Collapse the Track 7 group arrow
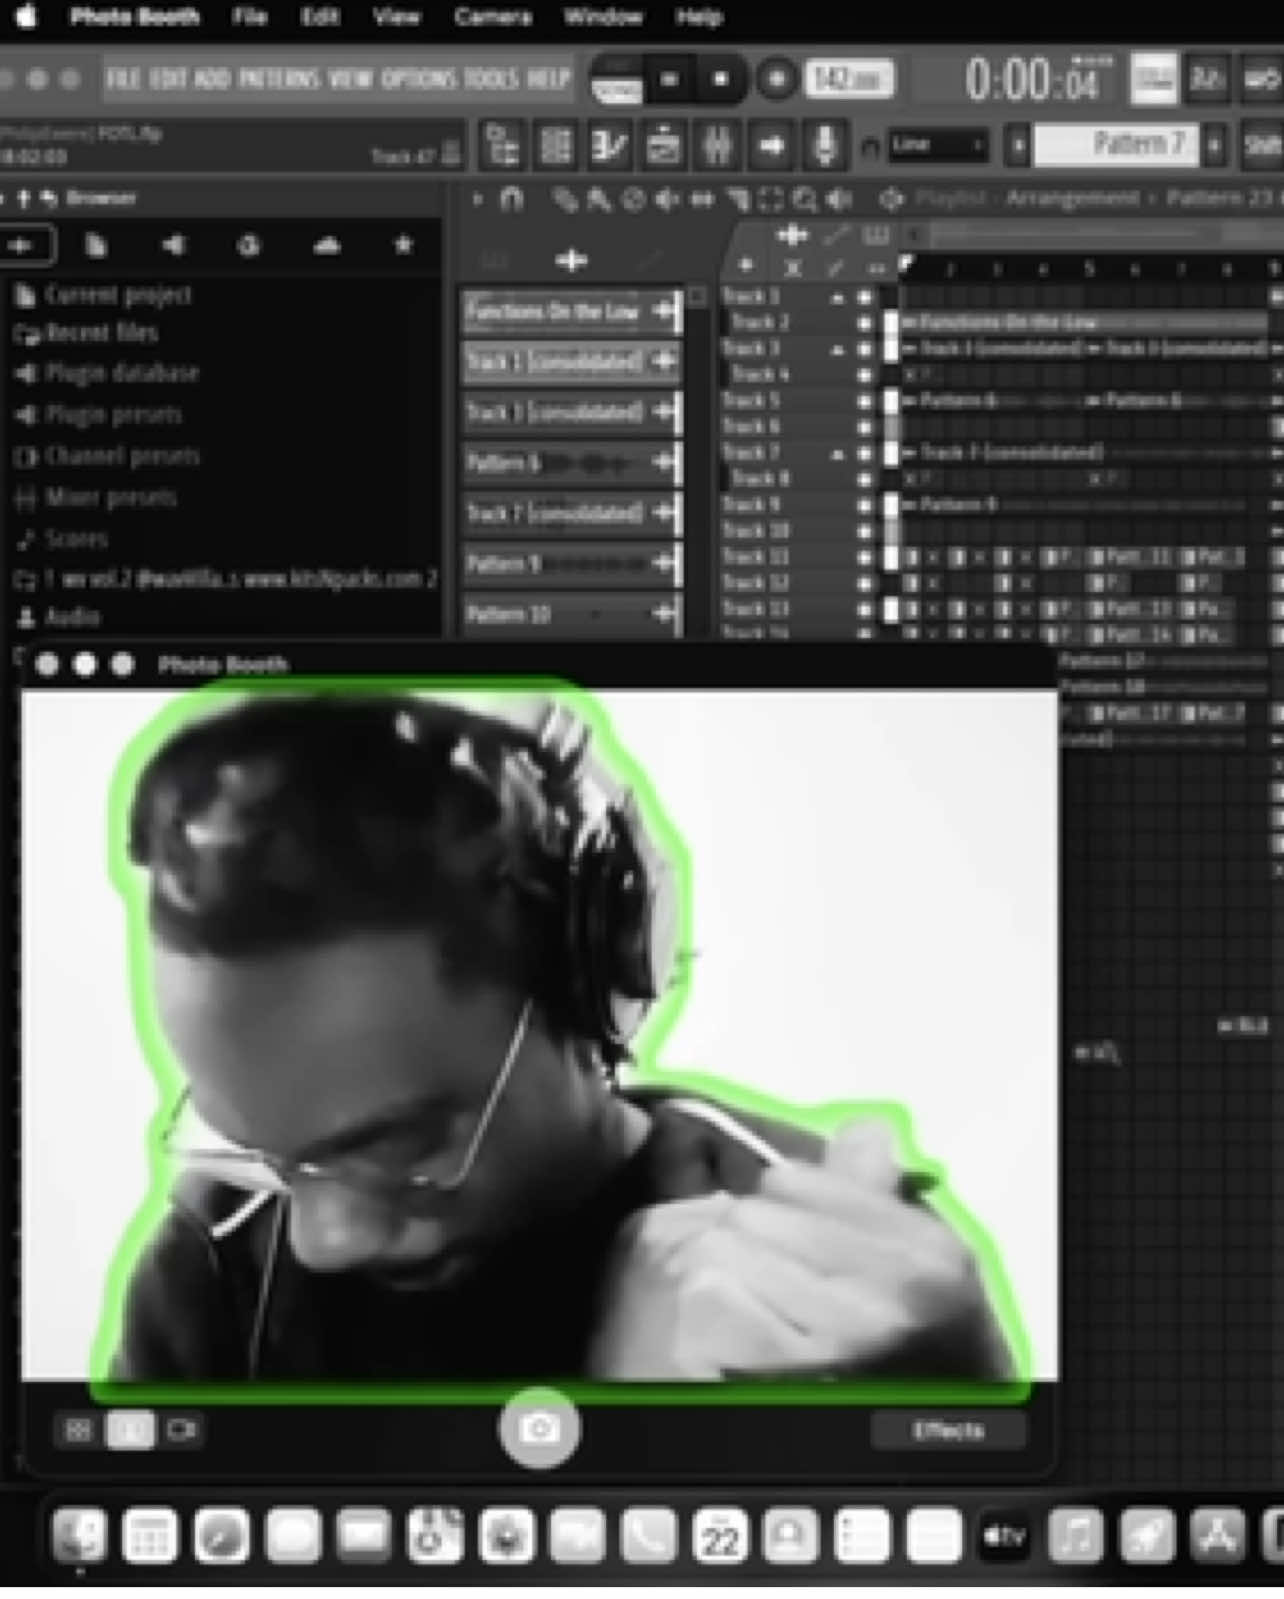Screen dimensions: 1284x1599 pyautogui.click(x=836, y=453)
